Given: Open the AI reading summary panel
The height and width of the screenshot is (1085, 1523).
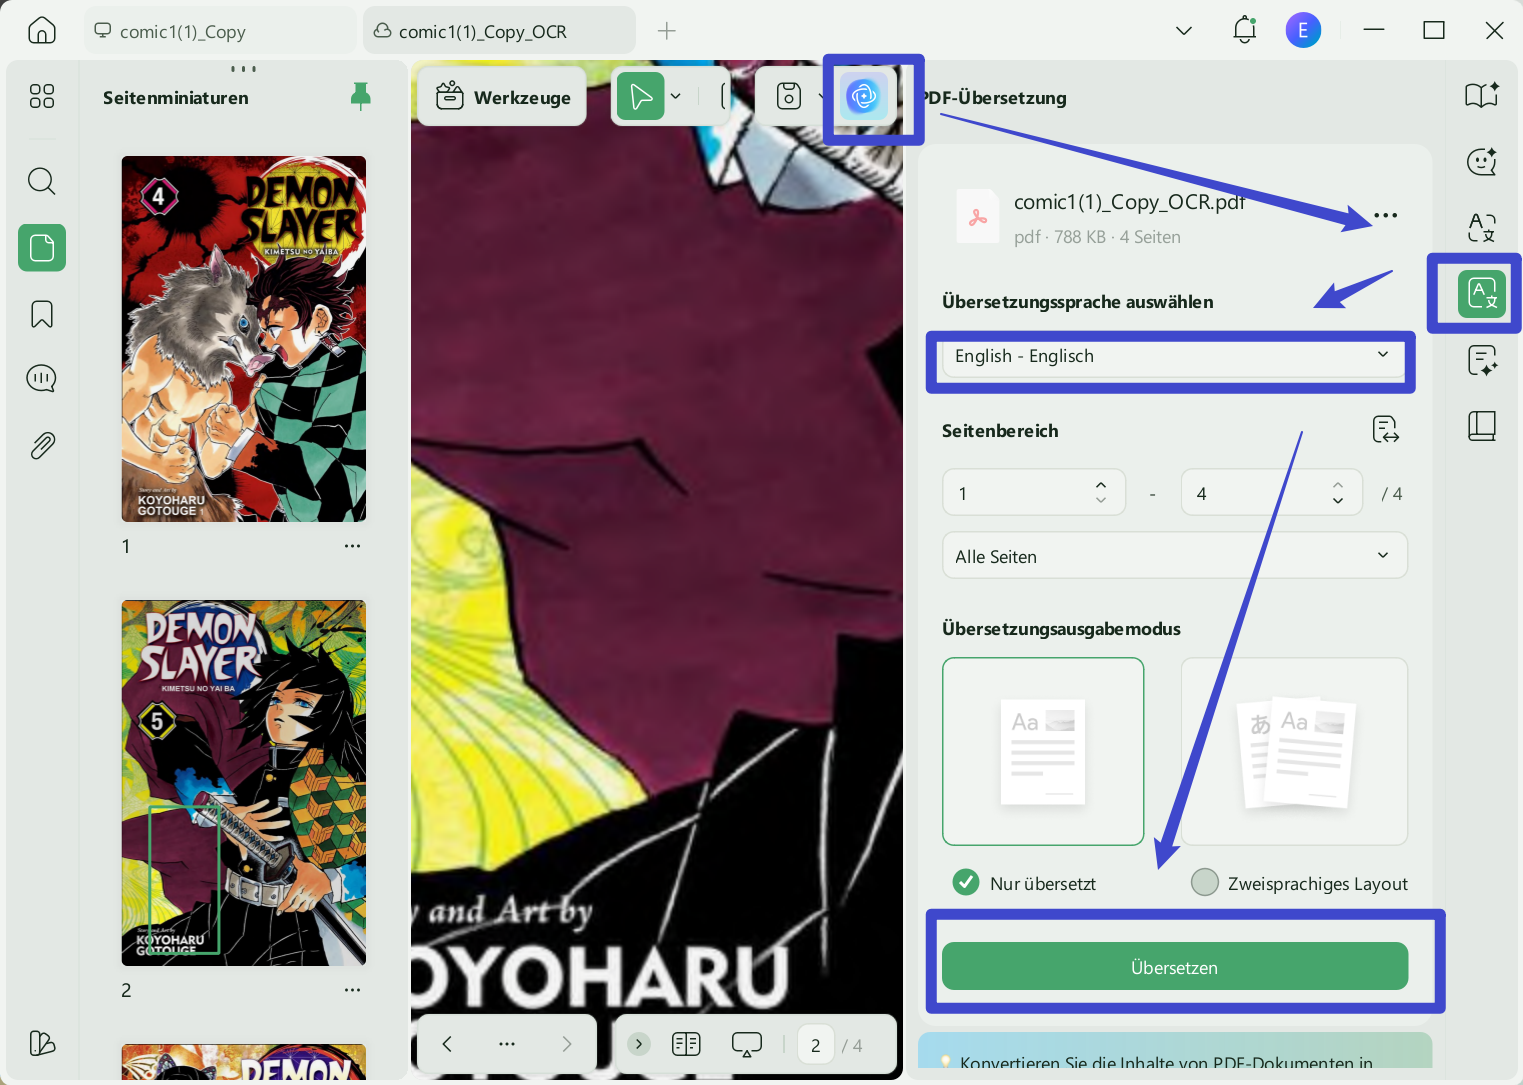Looking at the screenshot, I should tap(1481, 95).
